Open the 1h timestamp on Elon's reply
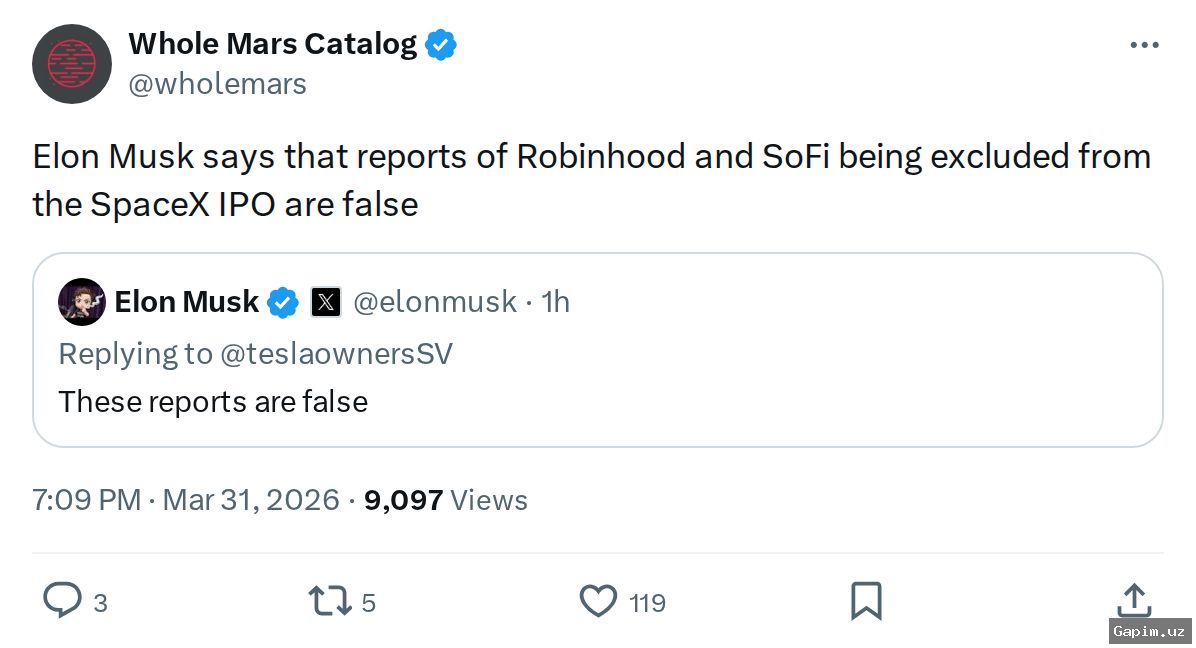 tap(556, 301)
